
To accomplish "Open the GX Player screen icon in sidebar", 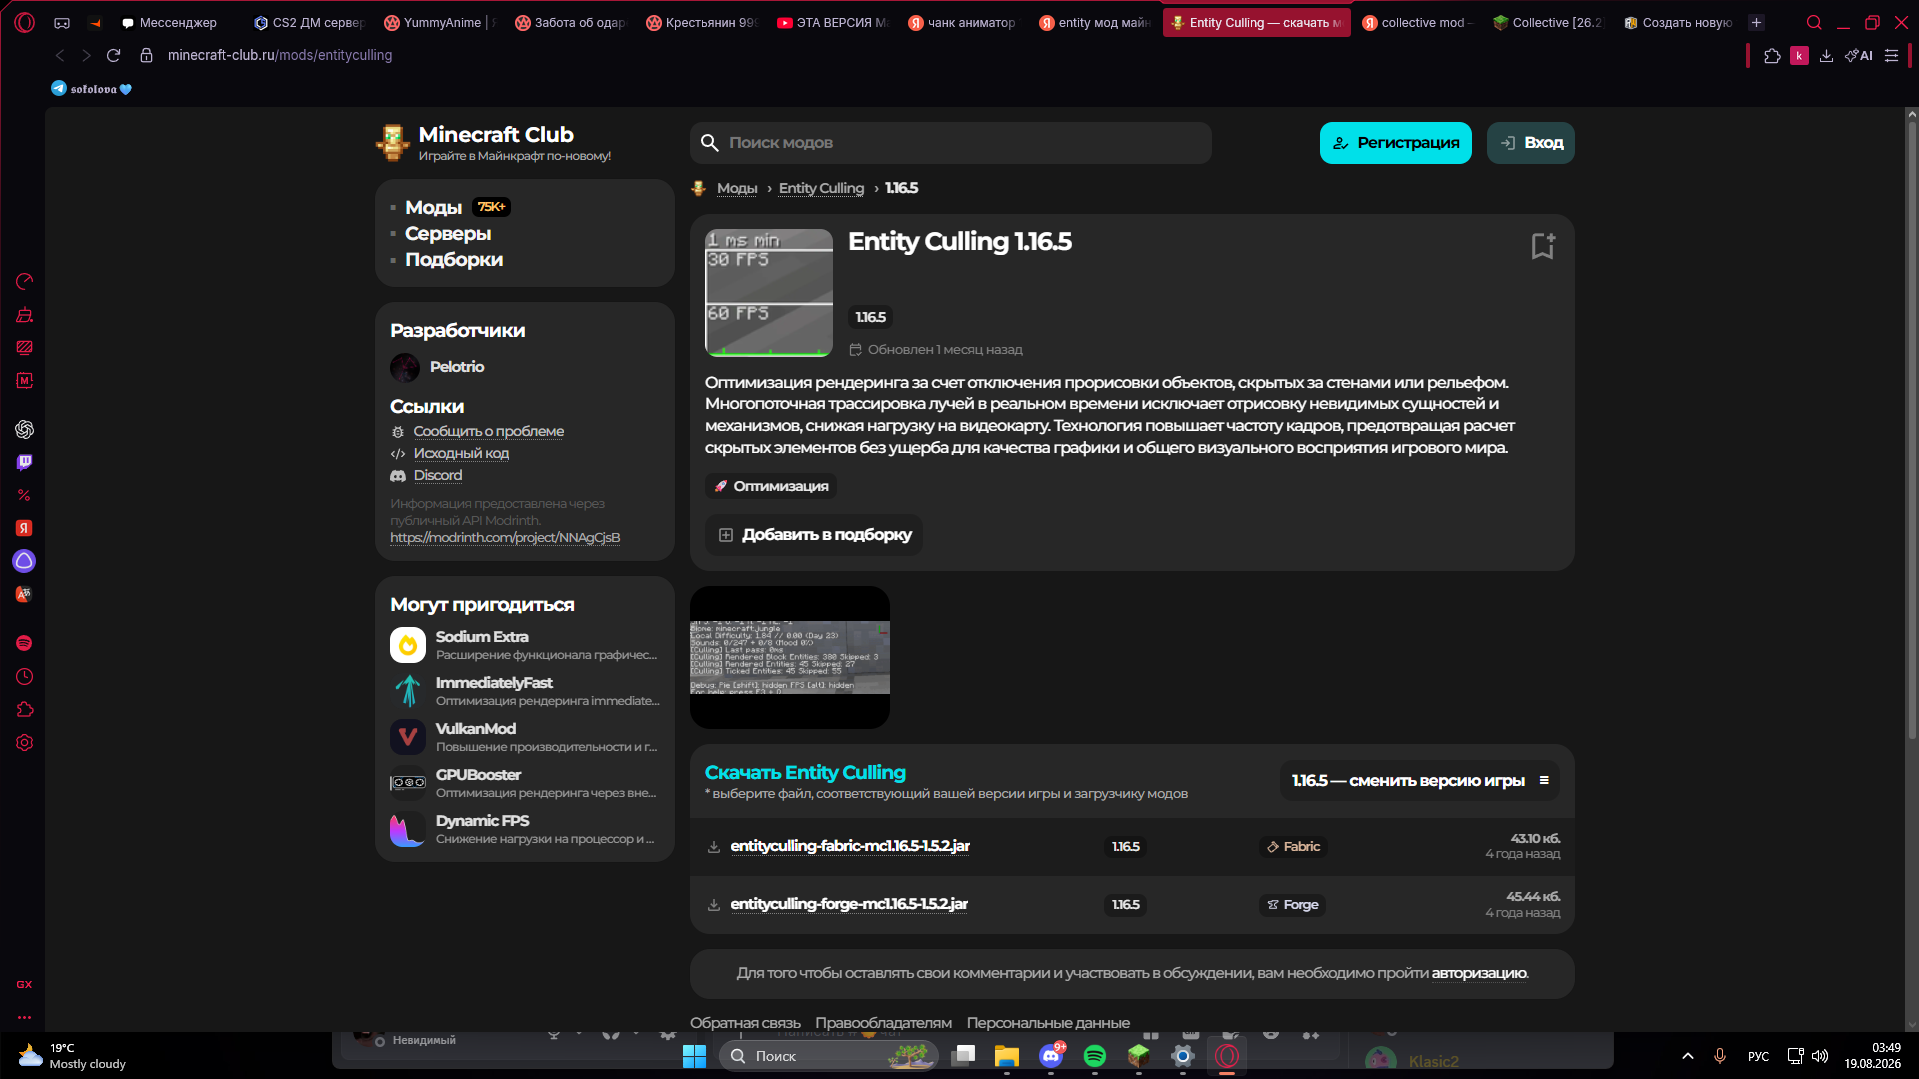I will [25, 348].
